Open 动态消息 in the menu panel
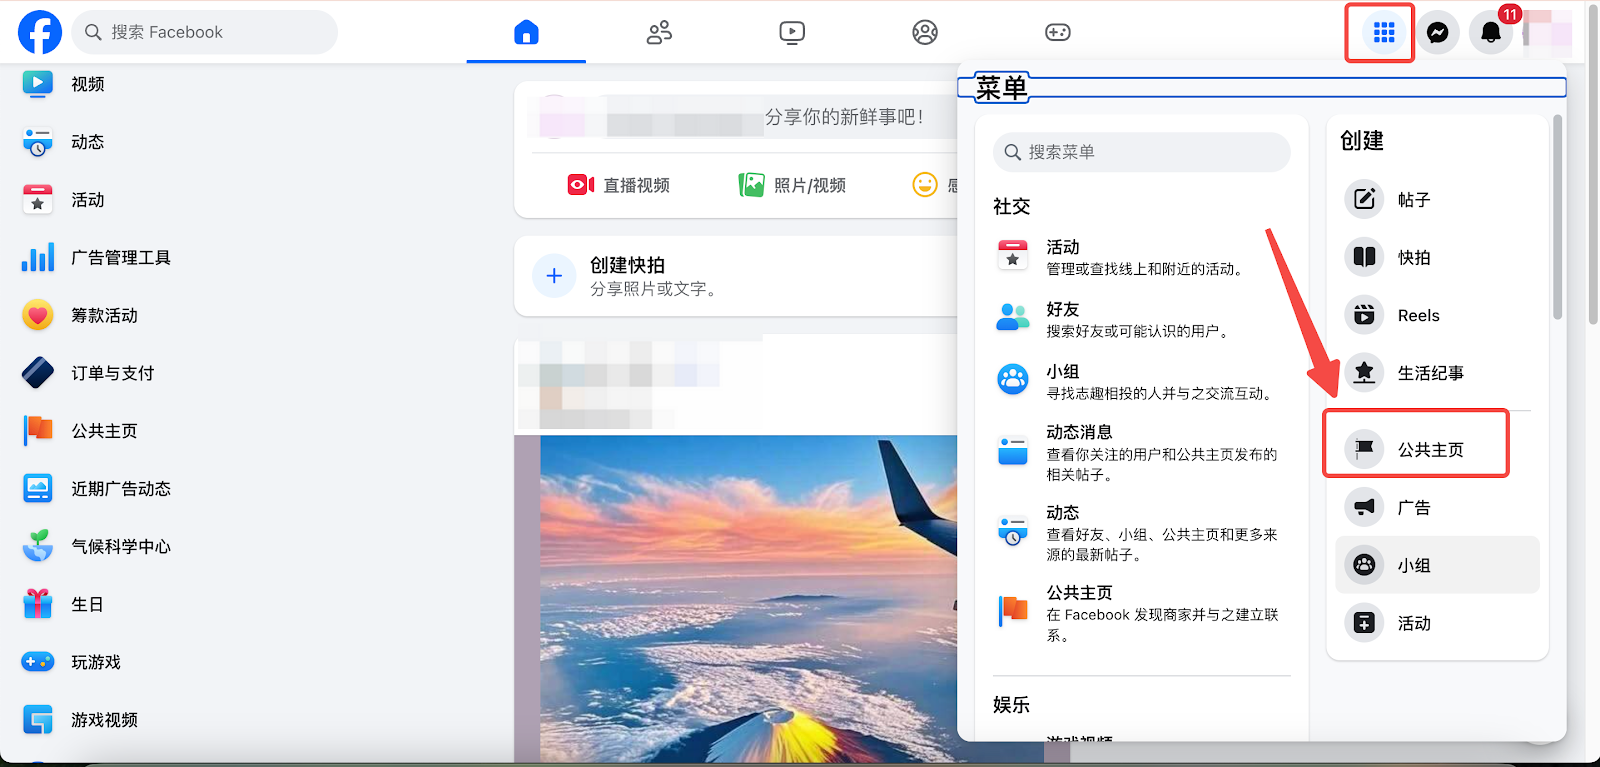 click(x=1141, y=452)
